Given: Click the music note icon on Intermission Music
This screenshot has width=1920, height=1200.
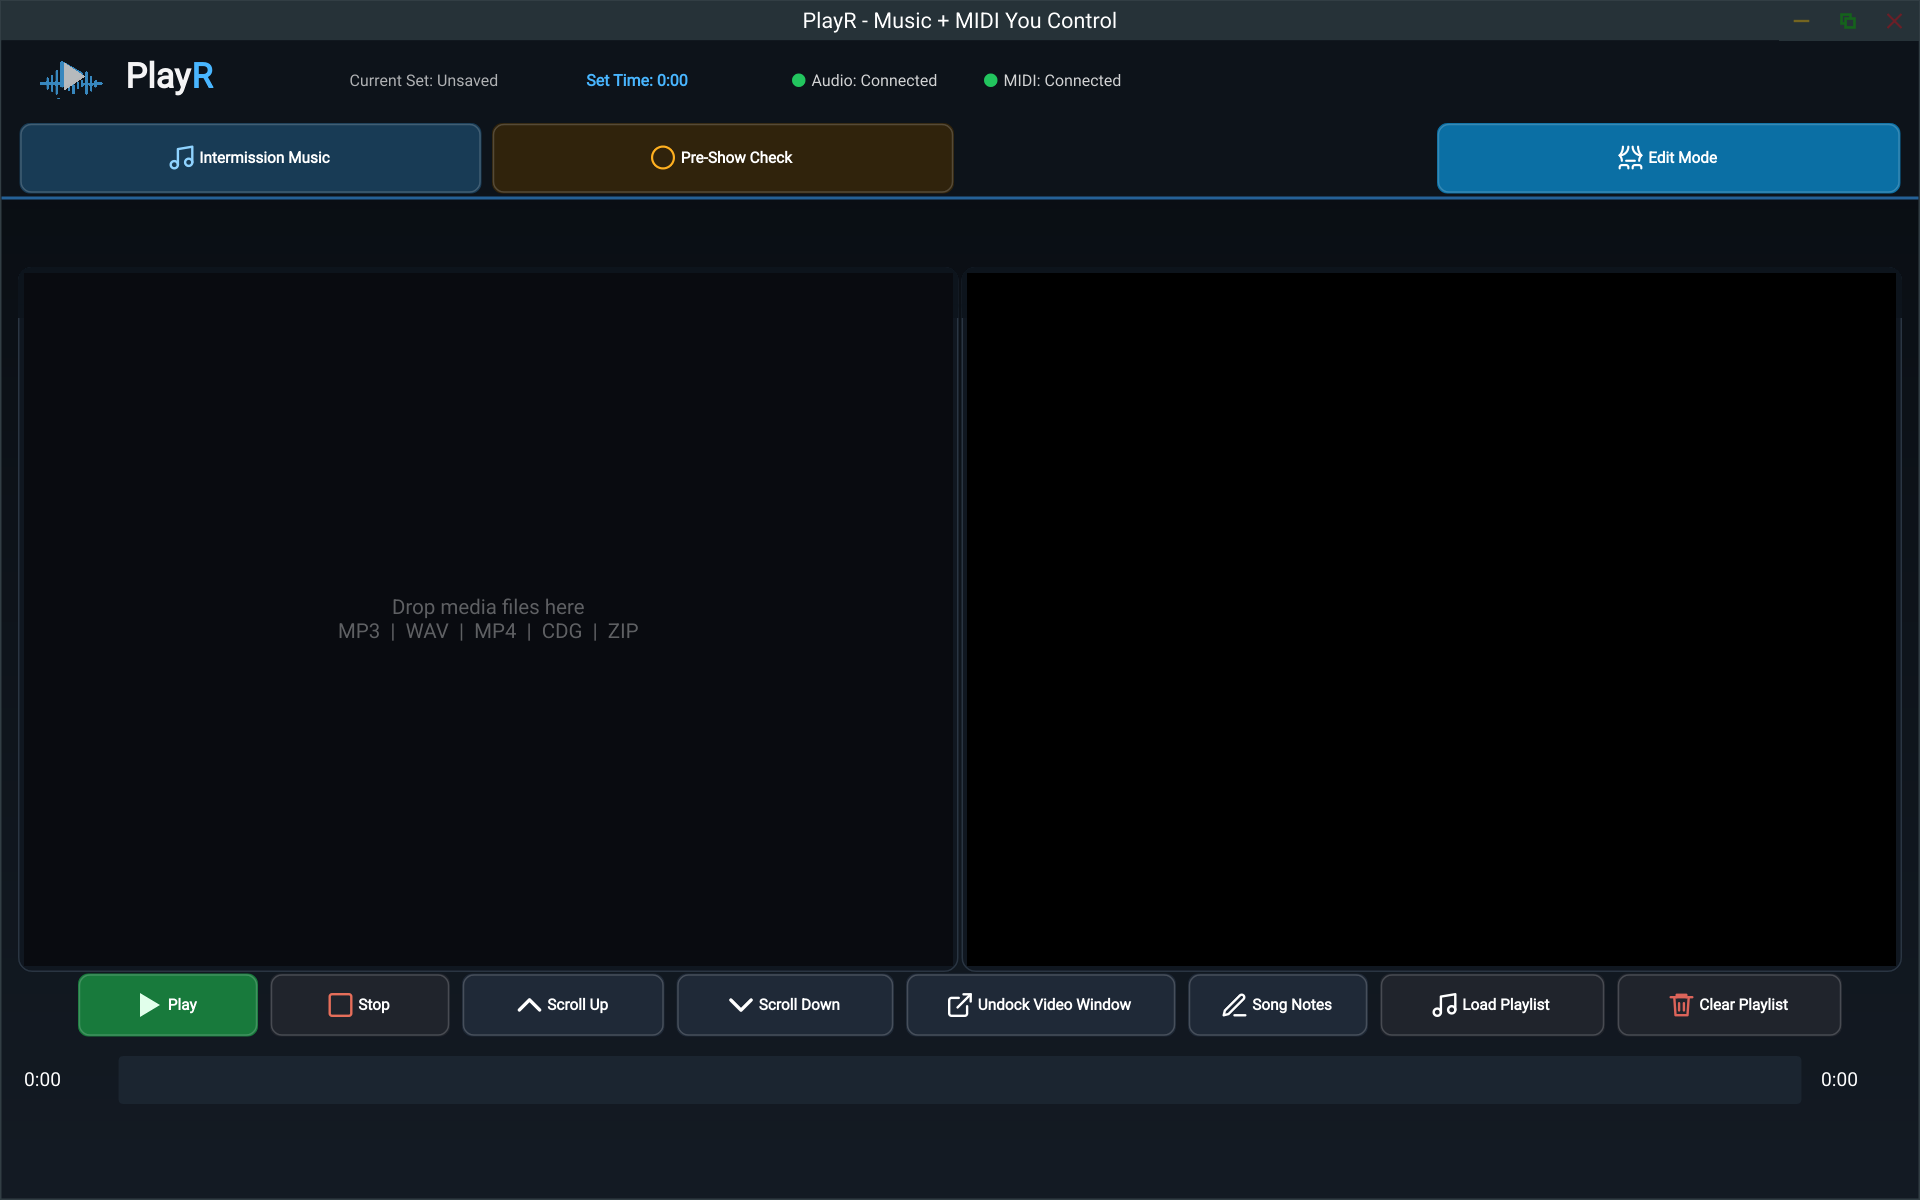Looking at the screenshot, I should tap(181, 158).
